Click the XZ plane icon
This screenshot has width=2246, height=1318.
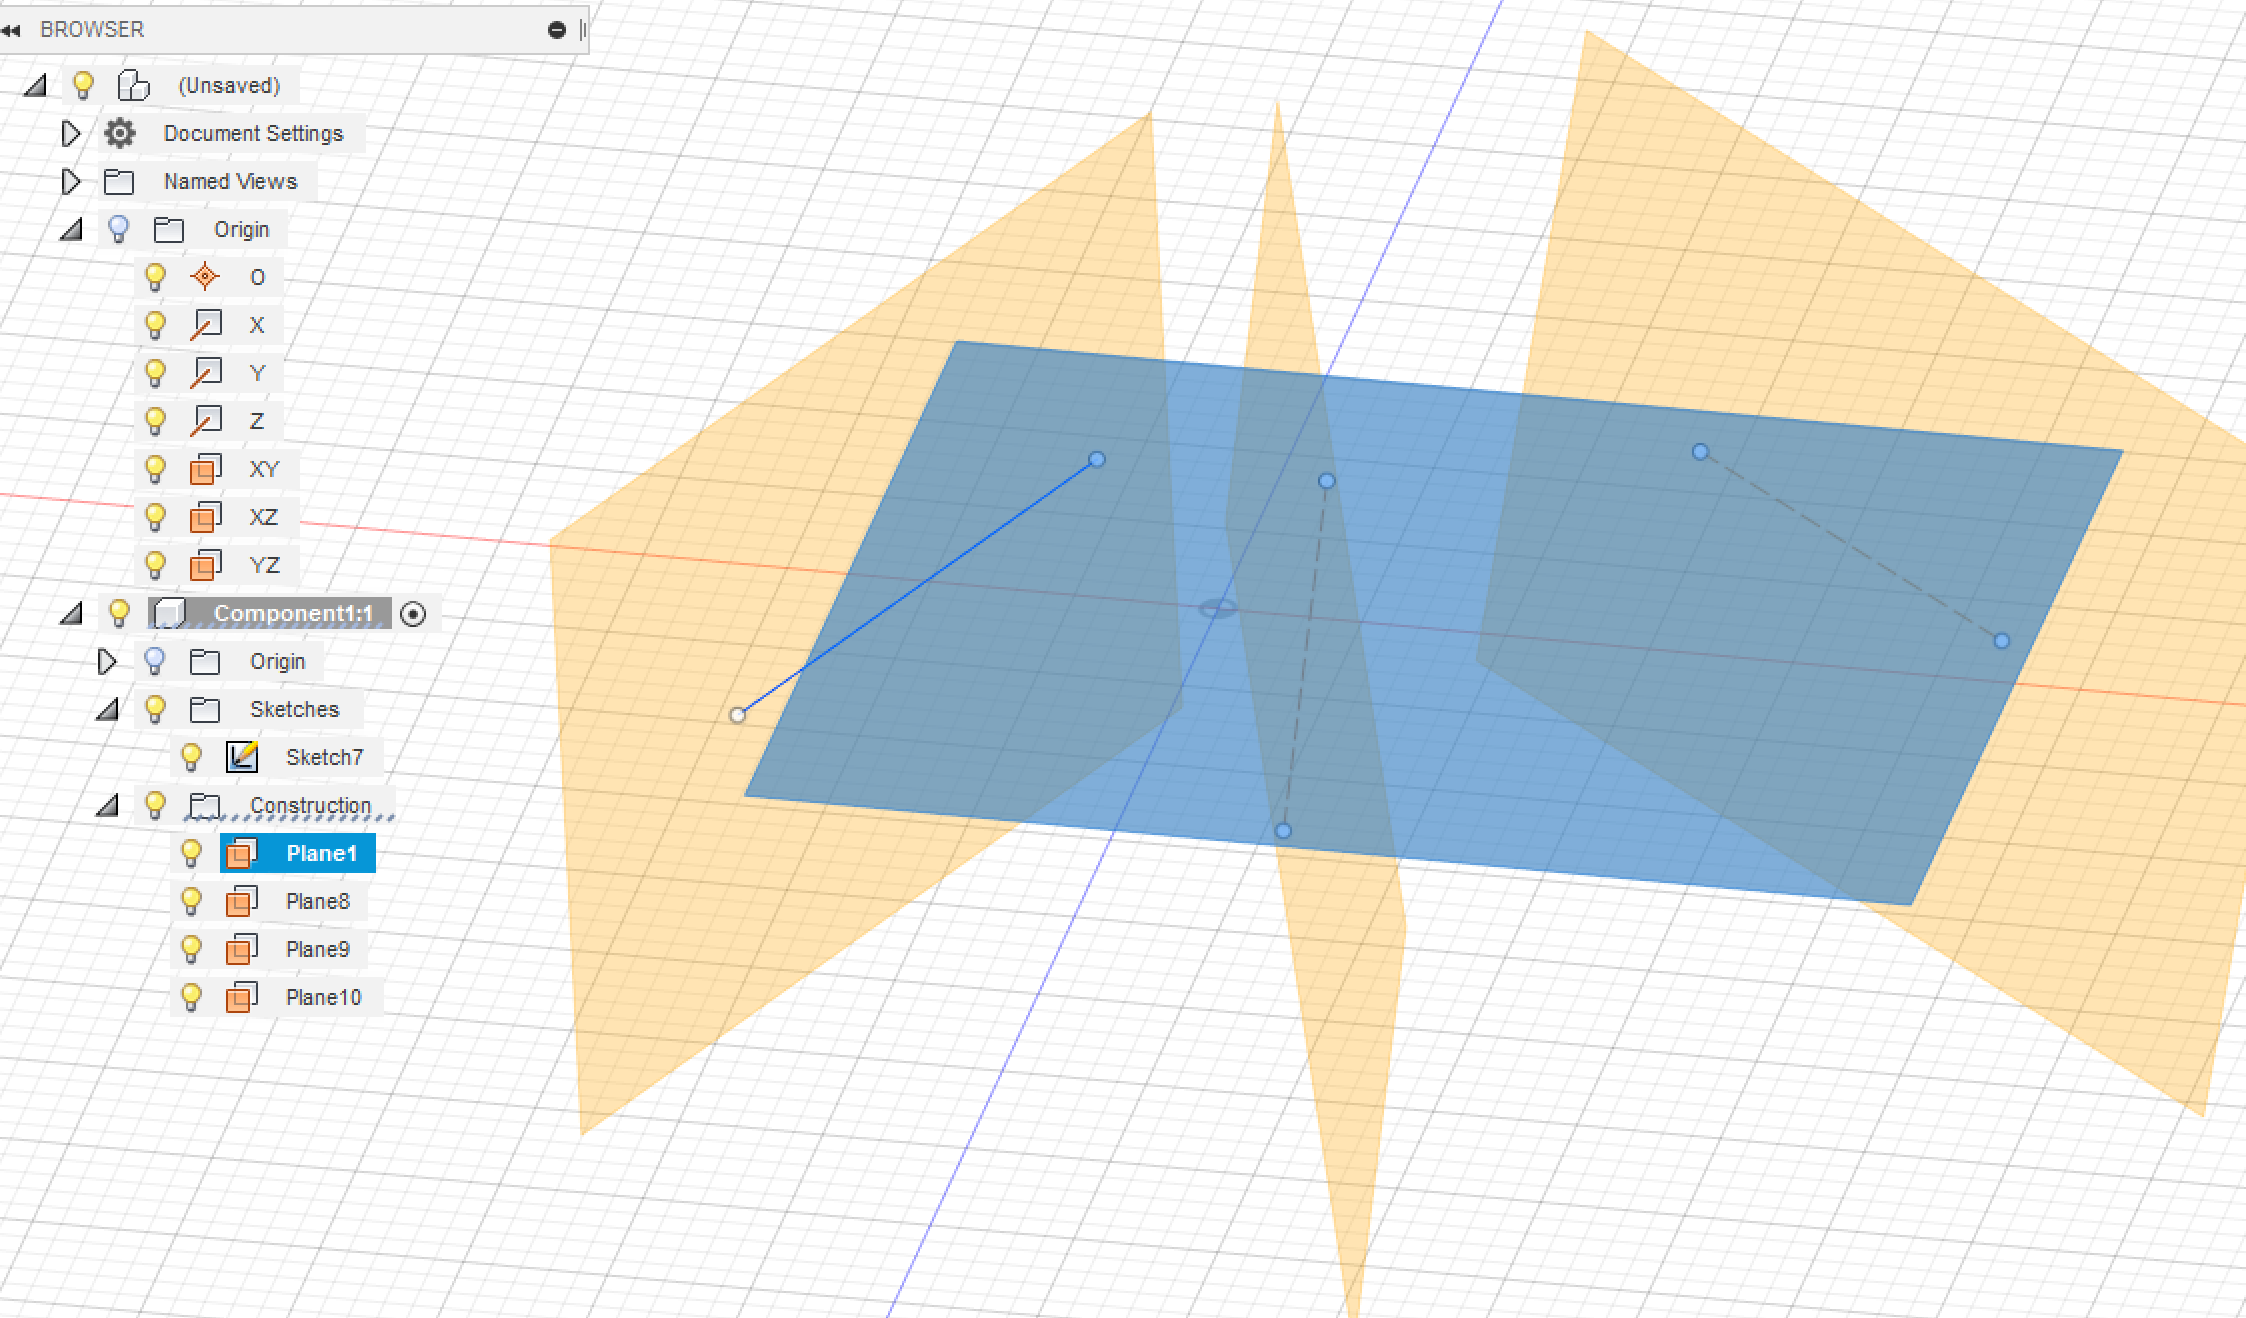click(206, 517)
